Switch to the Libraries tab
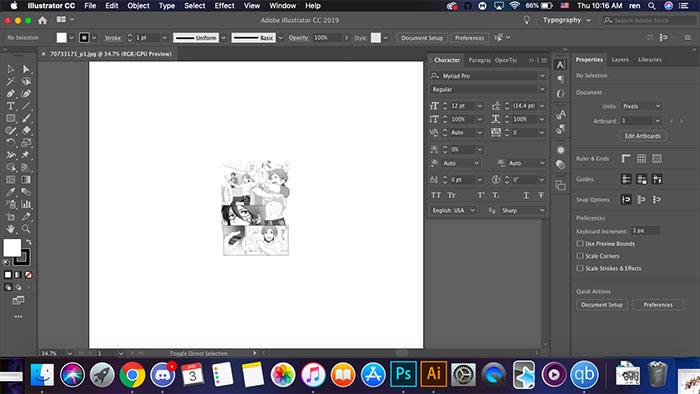Viewport: 700px width, 394px height. 650,59
